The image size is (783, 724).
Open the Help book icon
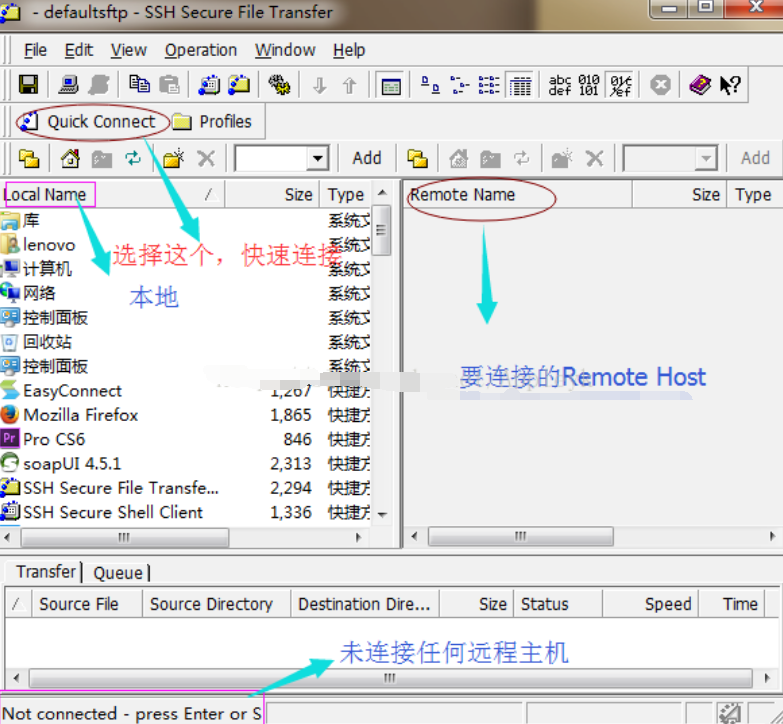coord(700,84)
